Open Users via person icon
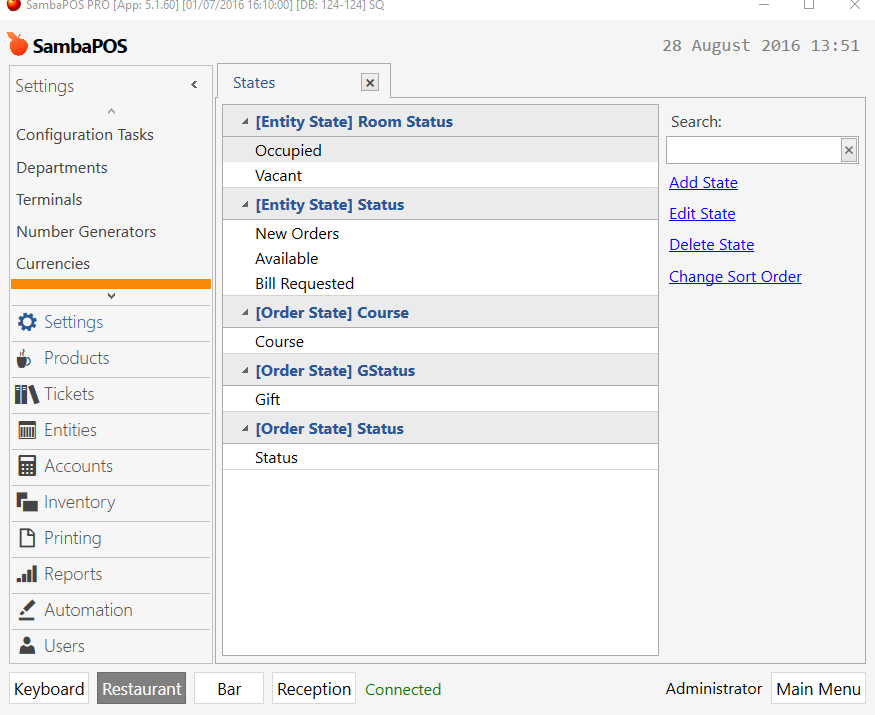The image size is (875, 715). click(27, 646)
